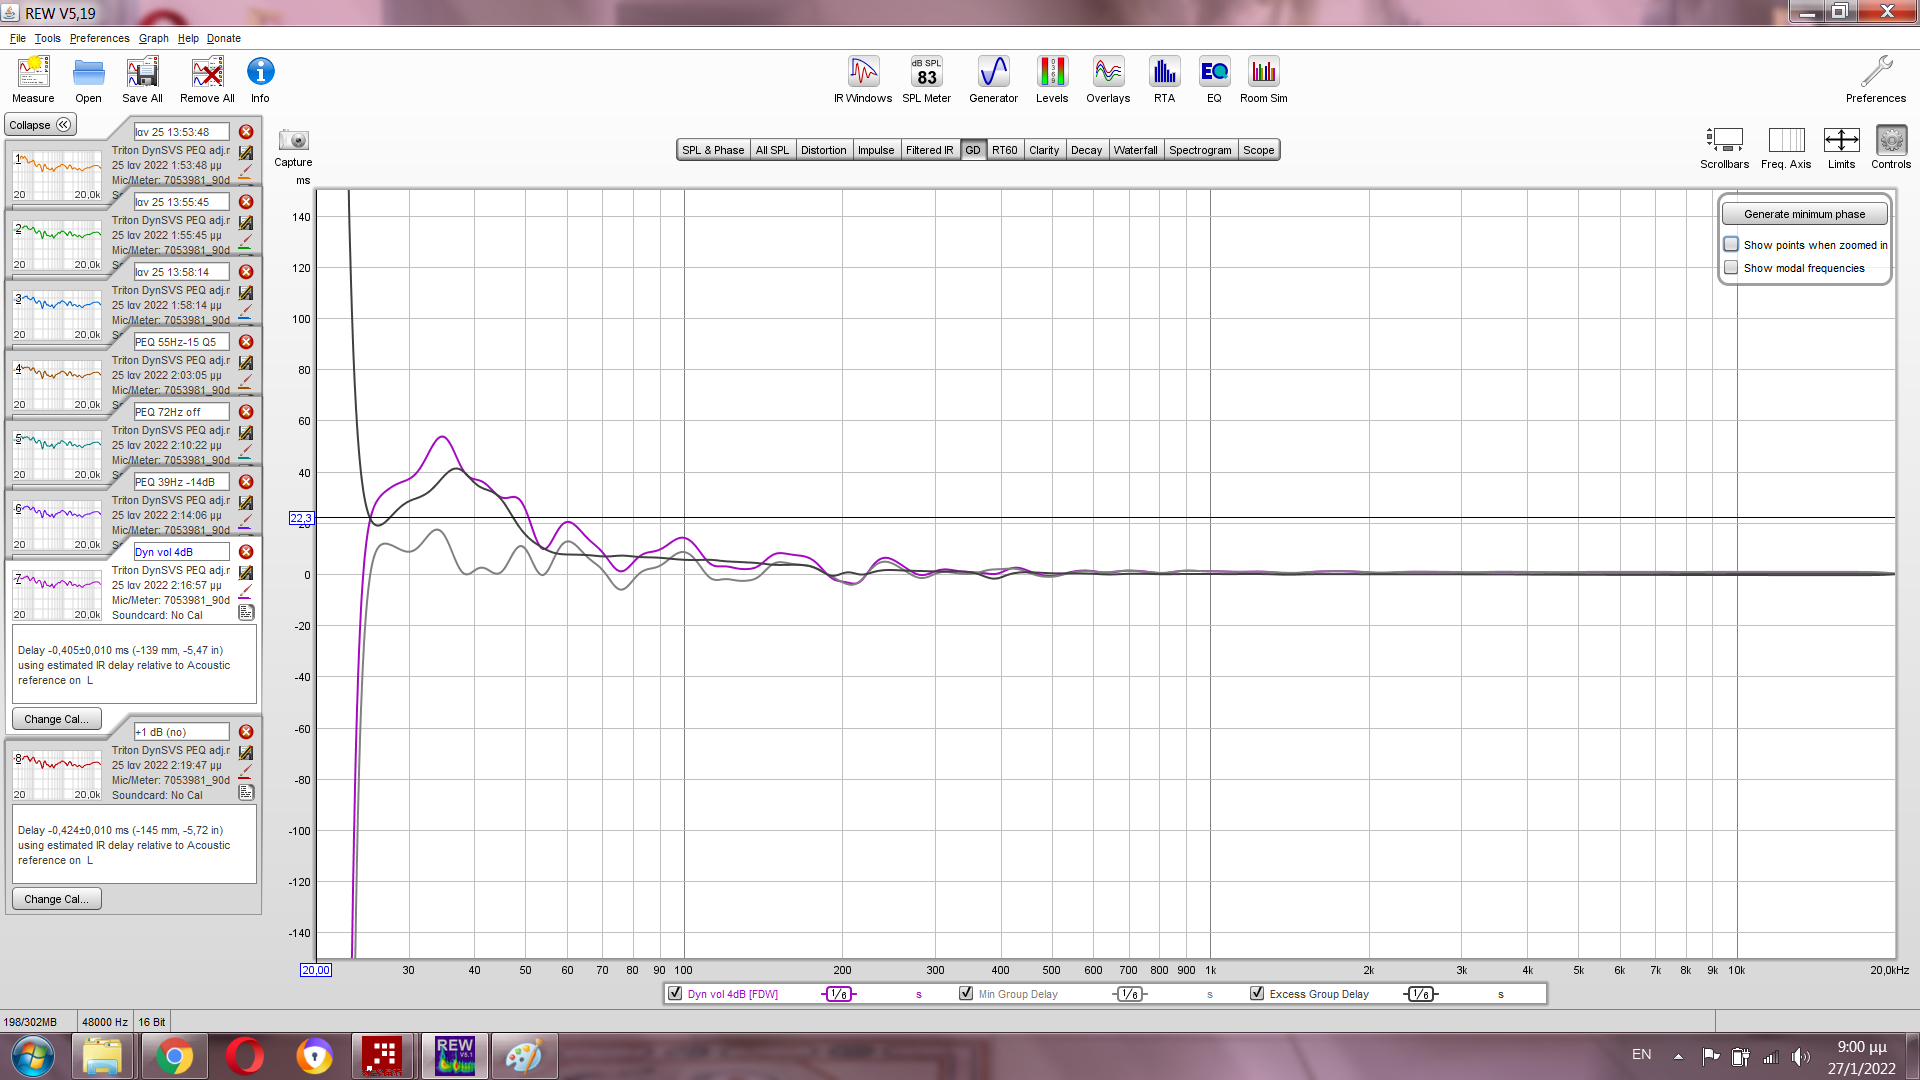Click the Capture camera icon
Viewport: 1920px width, 1080px height.
294,141
